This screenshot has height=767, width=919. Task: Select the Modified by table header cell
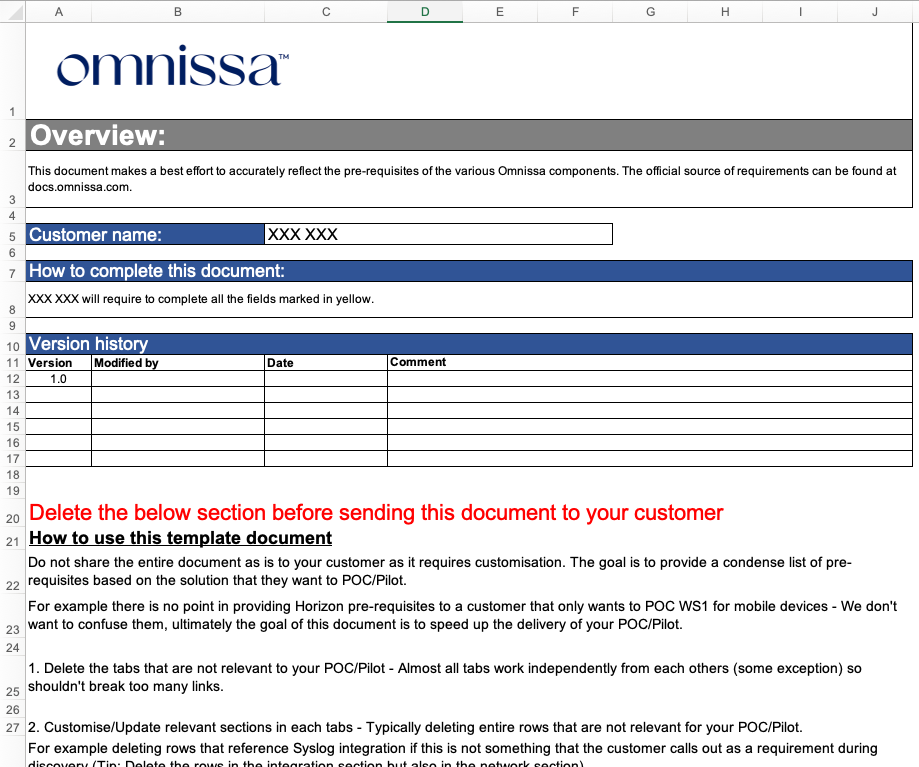click(177, 363)
